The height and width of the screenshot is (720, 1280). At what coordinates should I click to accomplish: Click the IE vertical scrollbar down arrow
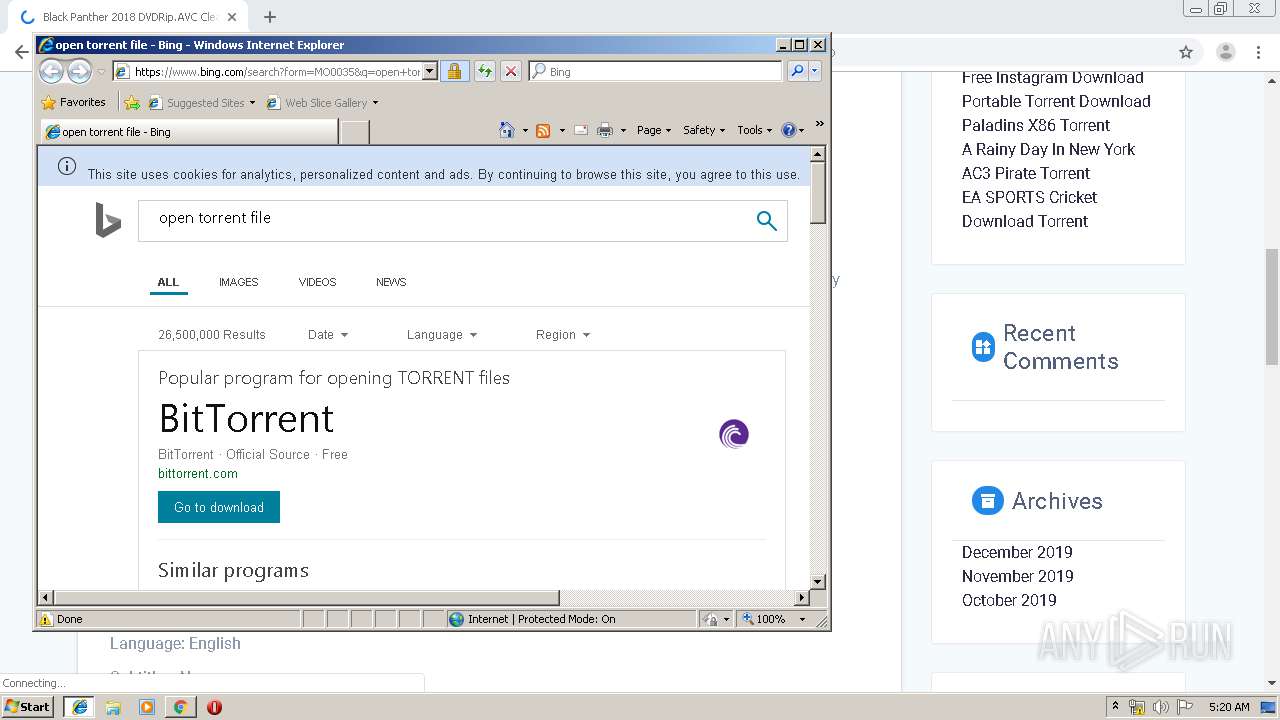817,581
